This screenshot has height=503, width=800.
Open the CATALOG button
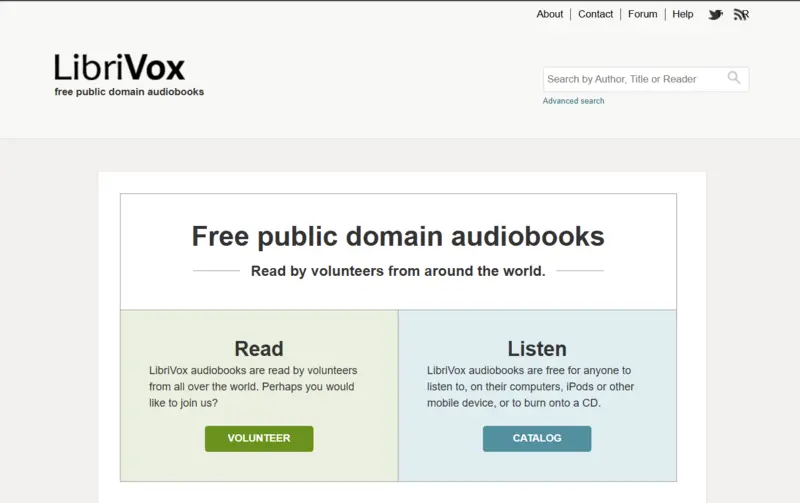[x=537, y=439]
